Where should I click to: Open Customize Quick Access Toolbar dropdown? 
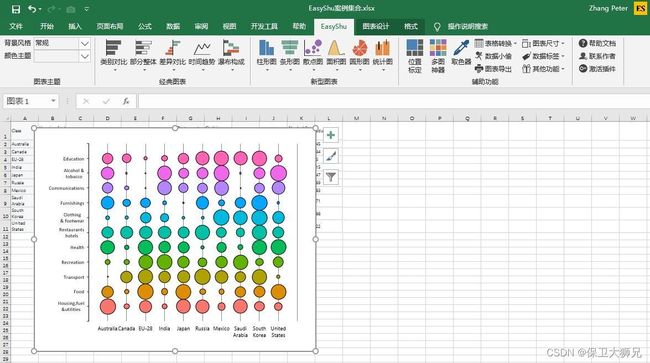click(x=87, y=9)
